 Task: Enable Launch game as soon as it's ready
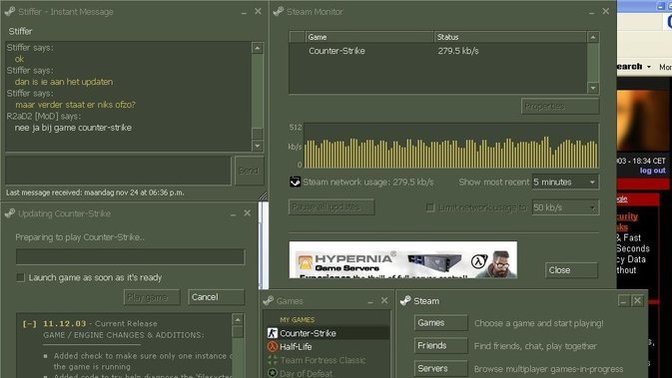coord(20,278)
